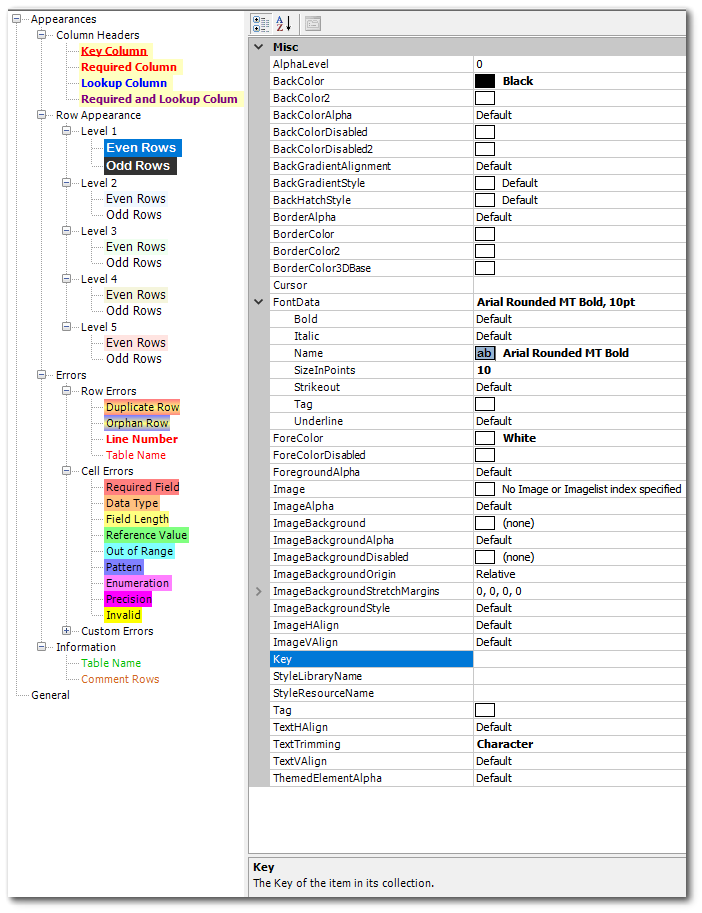Click the BackGradientStyle Default value
This screenshot has width=702, height=913.
[520, 183]
